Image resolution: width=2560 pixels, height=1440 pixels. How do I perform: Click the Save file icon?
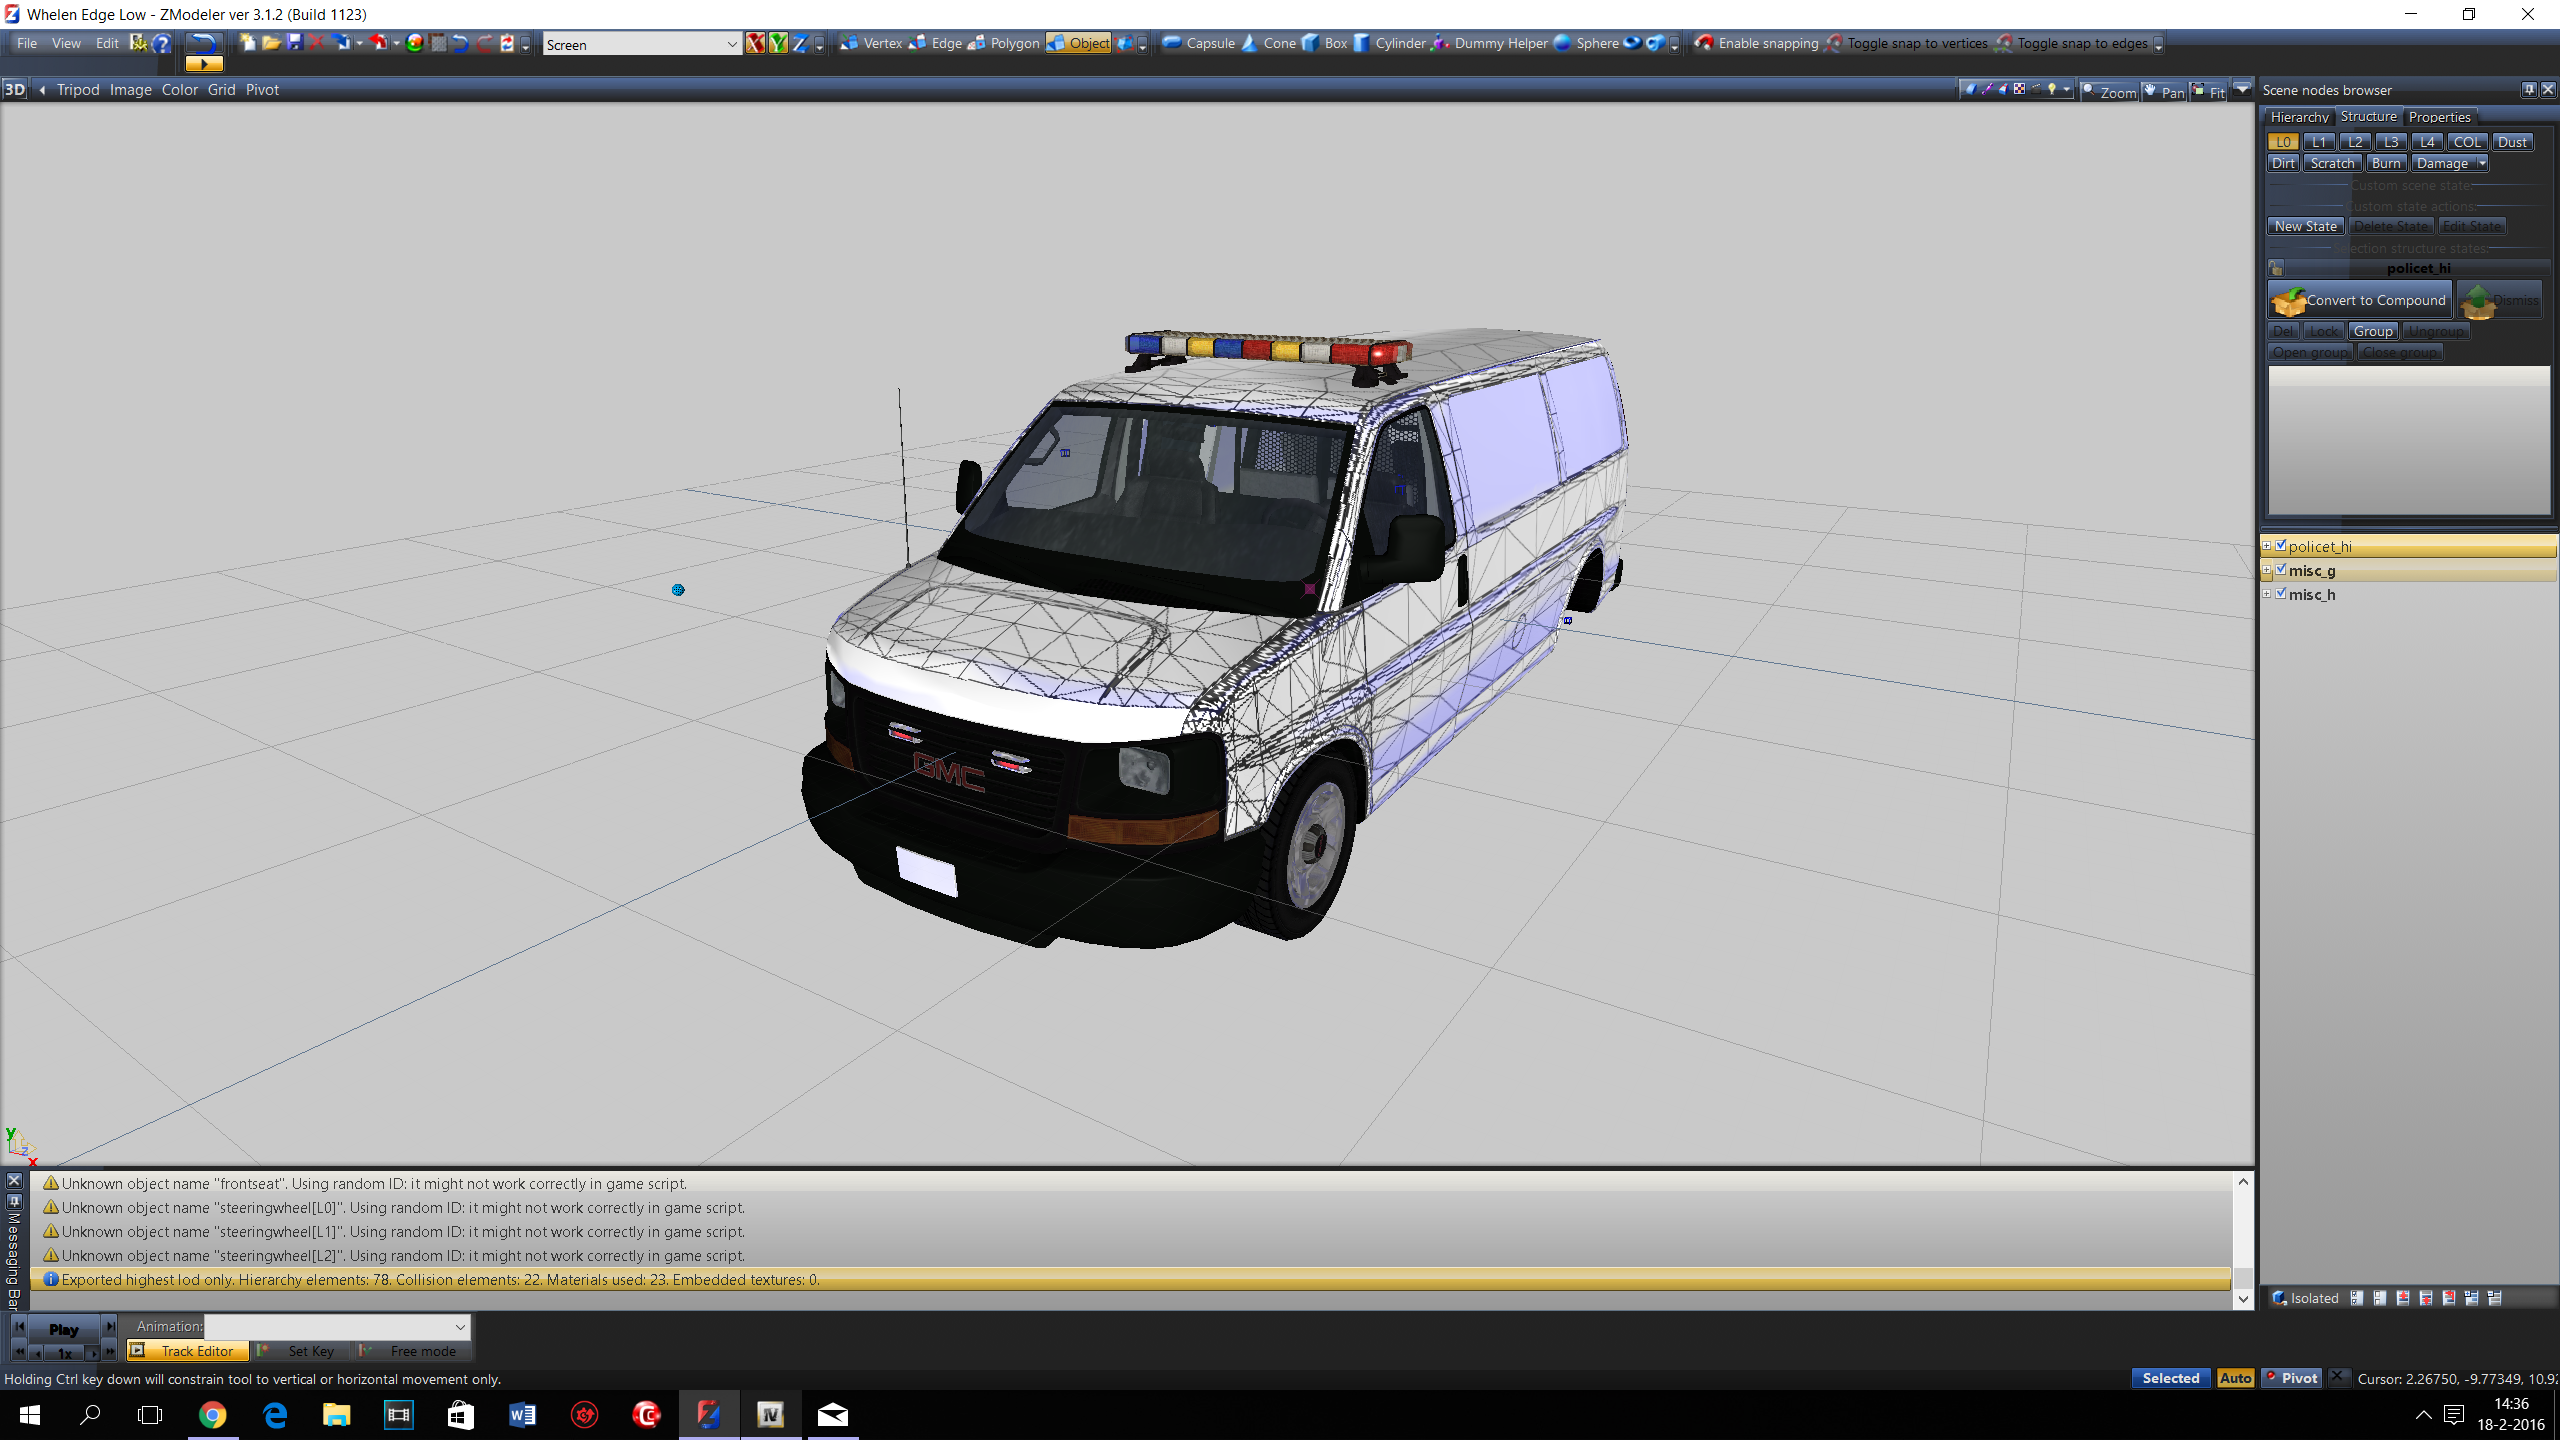coord(294,43)
